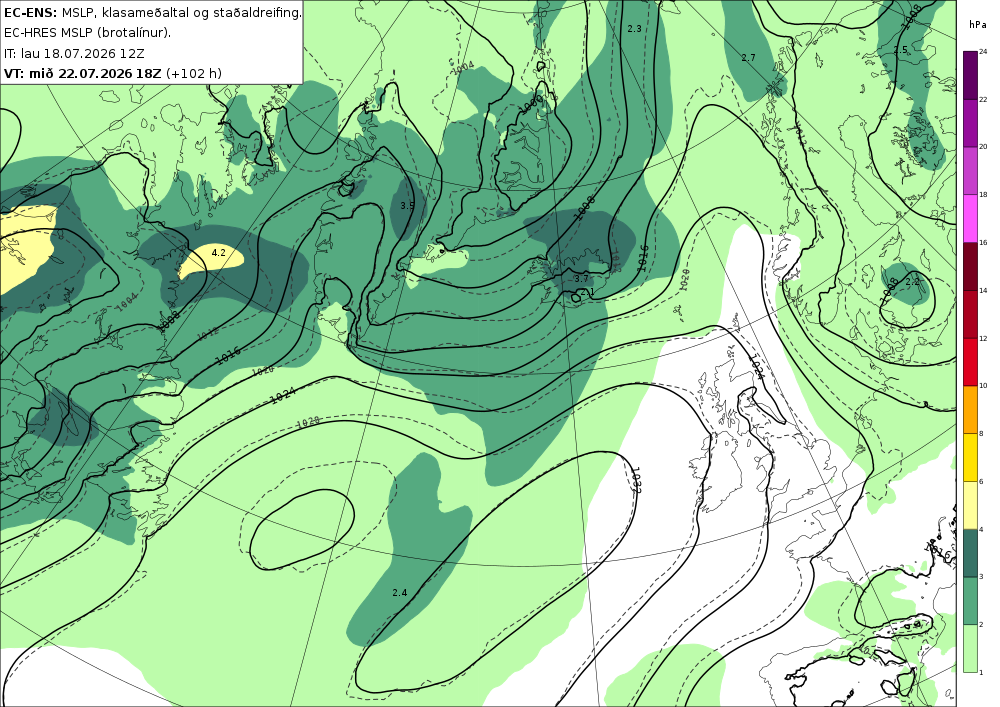Click the 3.5 spread value label
This screenshot has width=1000, height=707.
pos(407,205)
